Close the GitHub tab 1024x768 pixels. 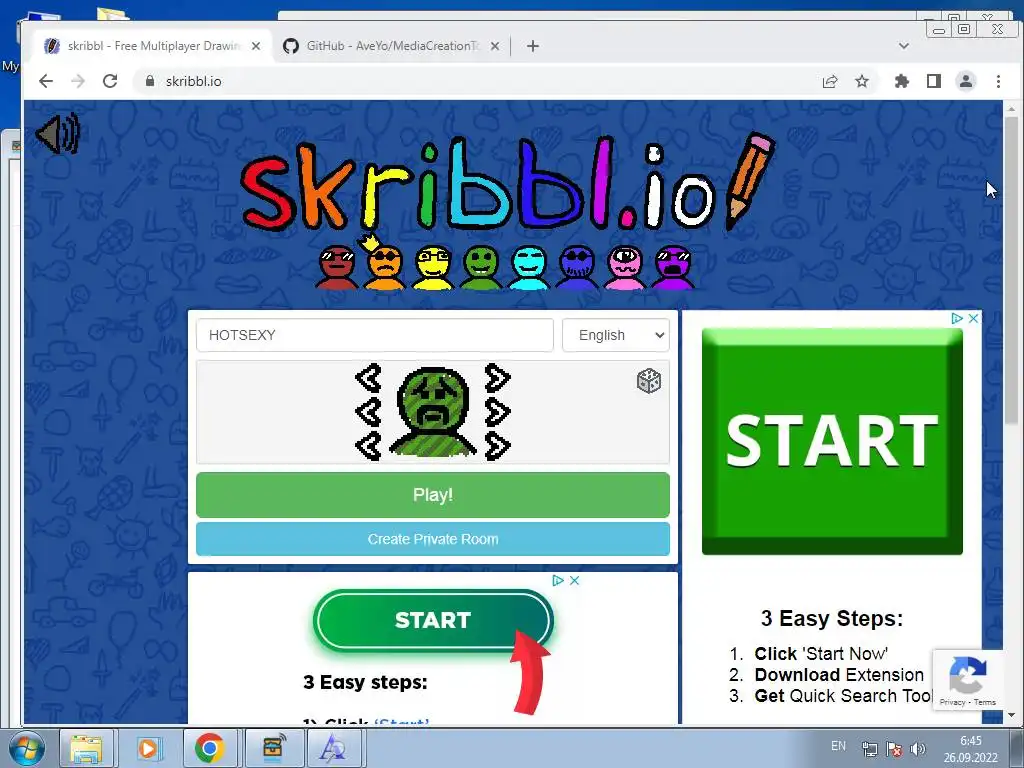(495, 46)
